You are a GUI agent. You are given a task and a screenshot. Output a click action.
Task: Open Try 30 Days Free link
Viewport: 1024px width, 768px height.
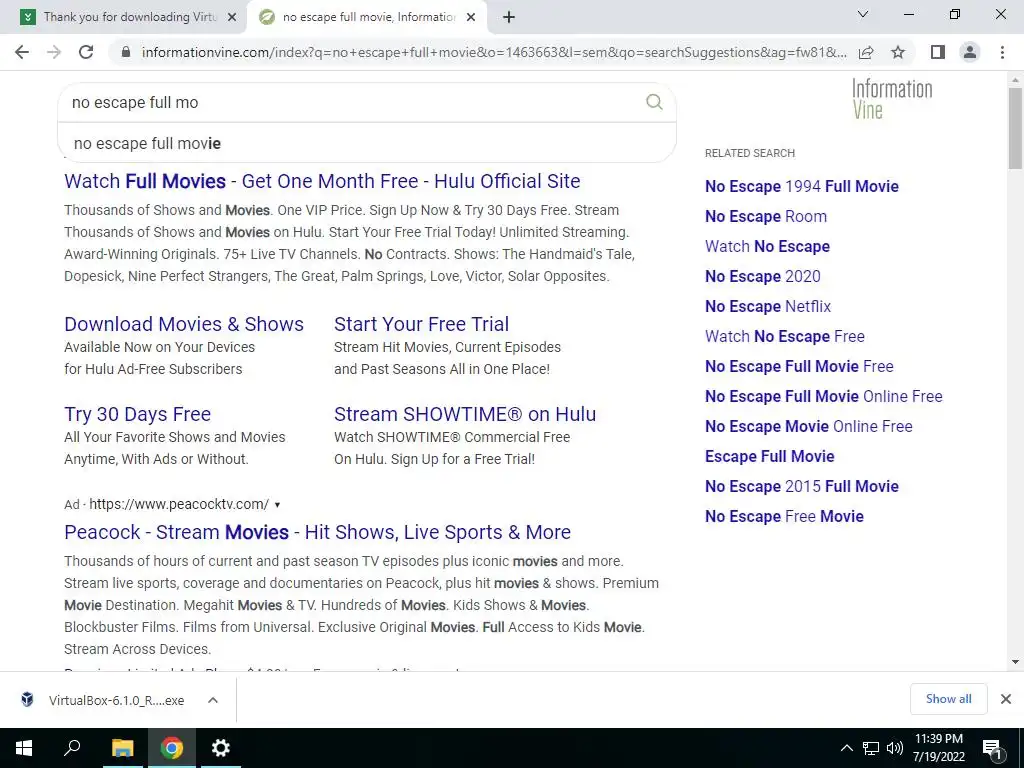(137, 414)
